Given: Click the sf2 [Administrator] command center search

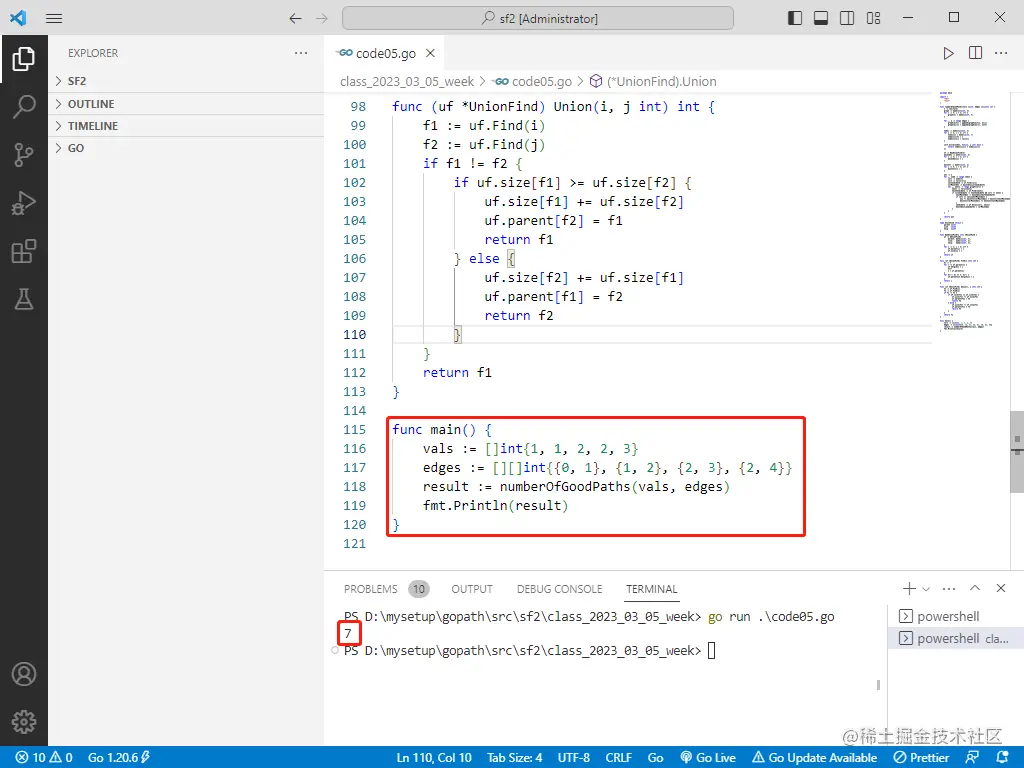Looking at the screenshot, I should (x=538, y=18).
